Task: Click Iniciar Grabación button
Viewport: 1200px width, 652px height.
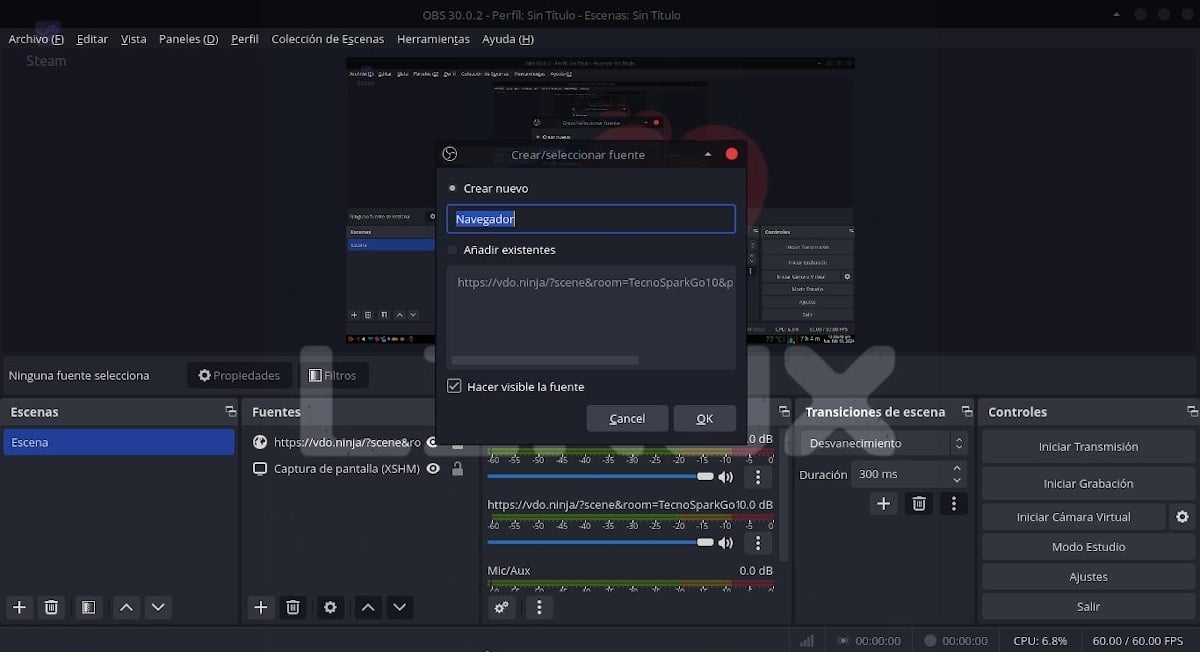Action: pyautogui.click(x=1088, y=483)
